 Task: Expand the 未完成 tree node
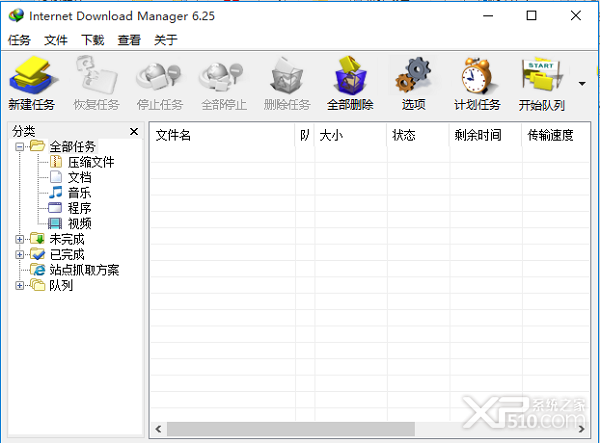tap(20, 239)
